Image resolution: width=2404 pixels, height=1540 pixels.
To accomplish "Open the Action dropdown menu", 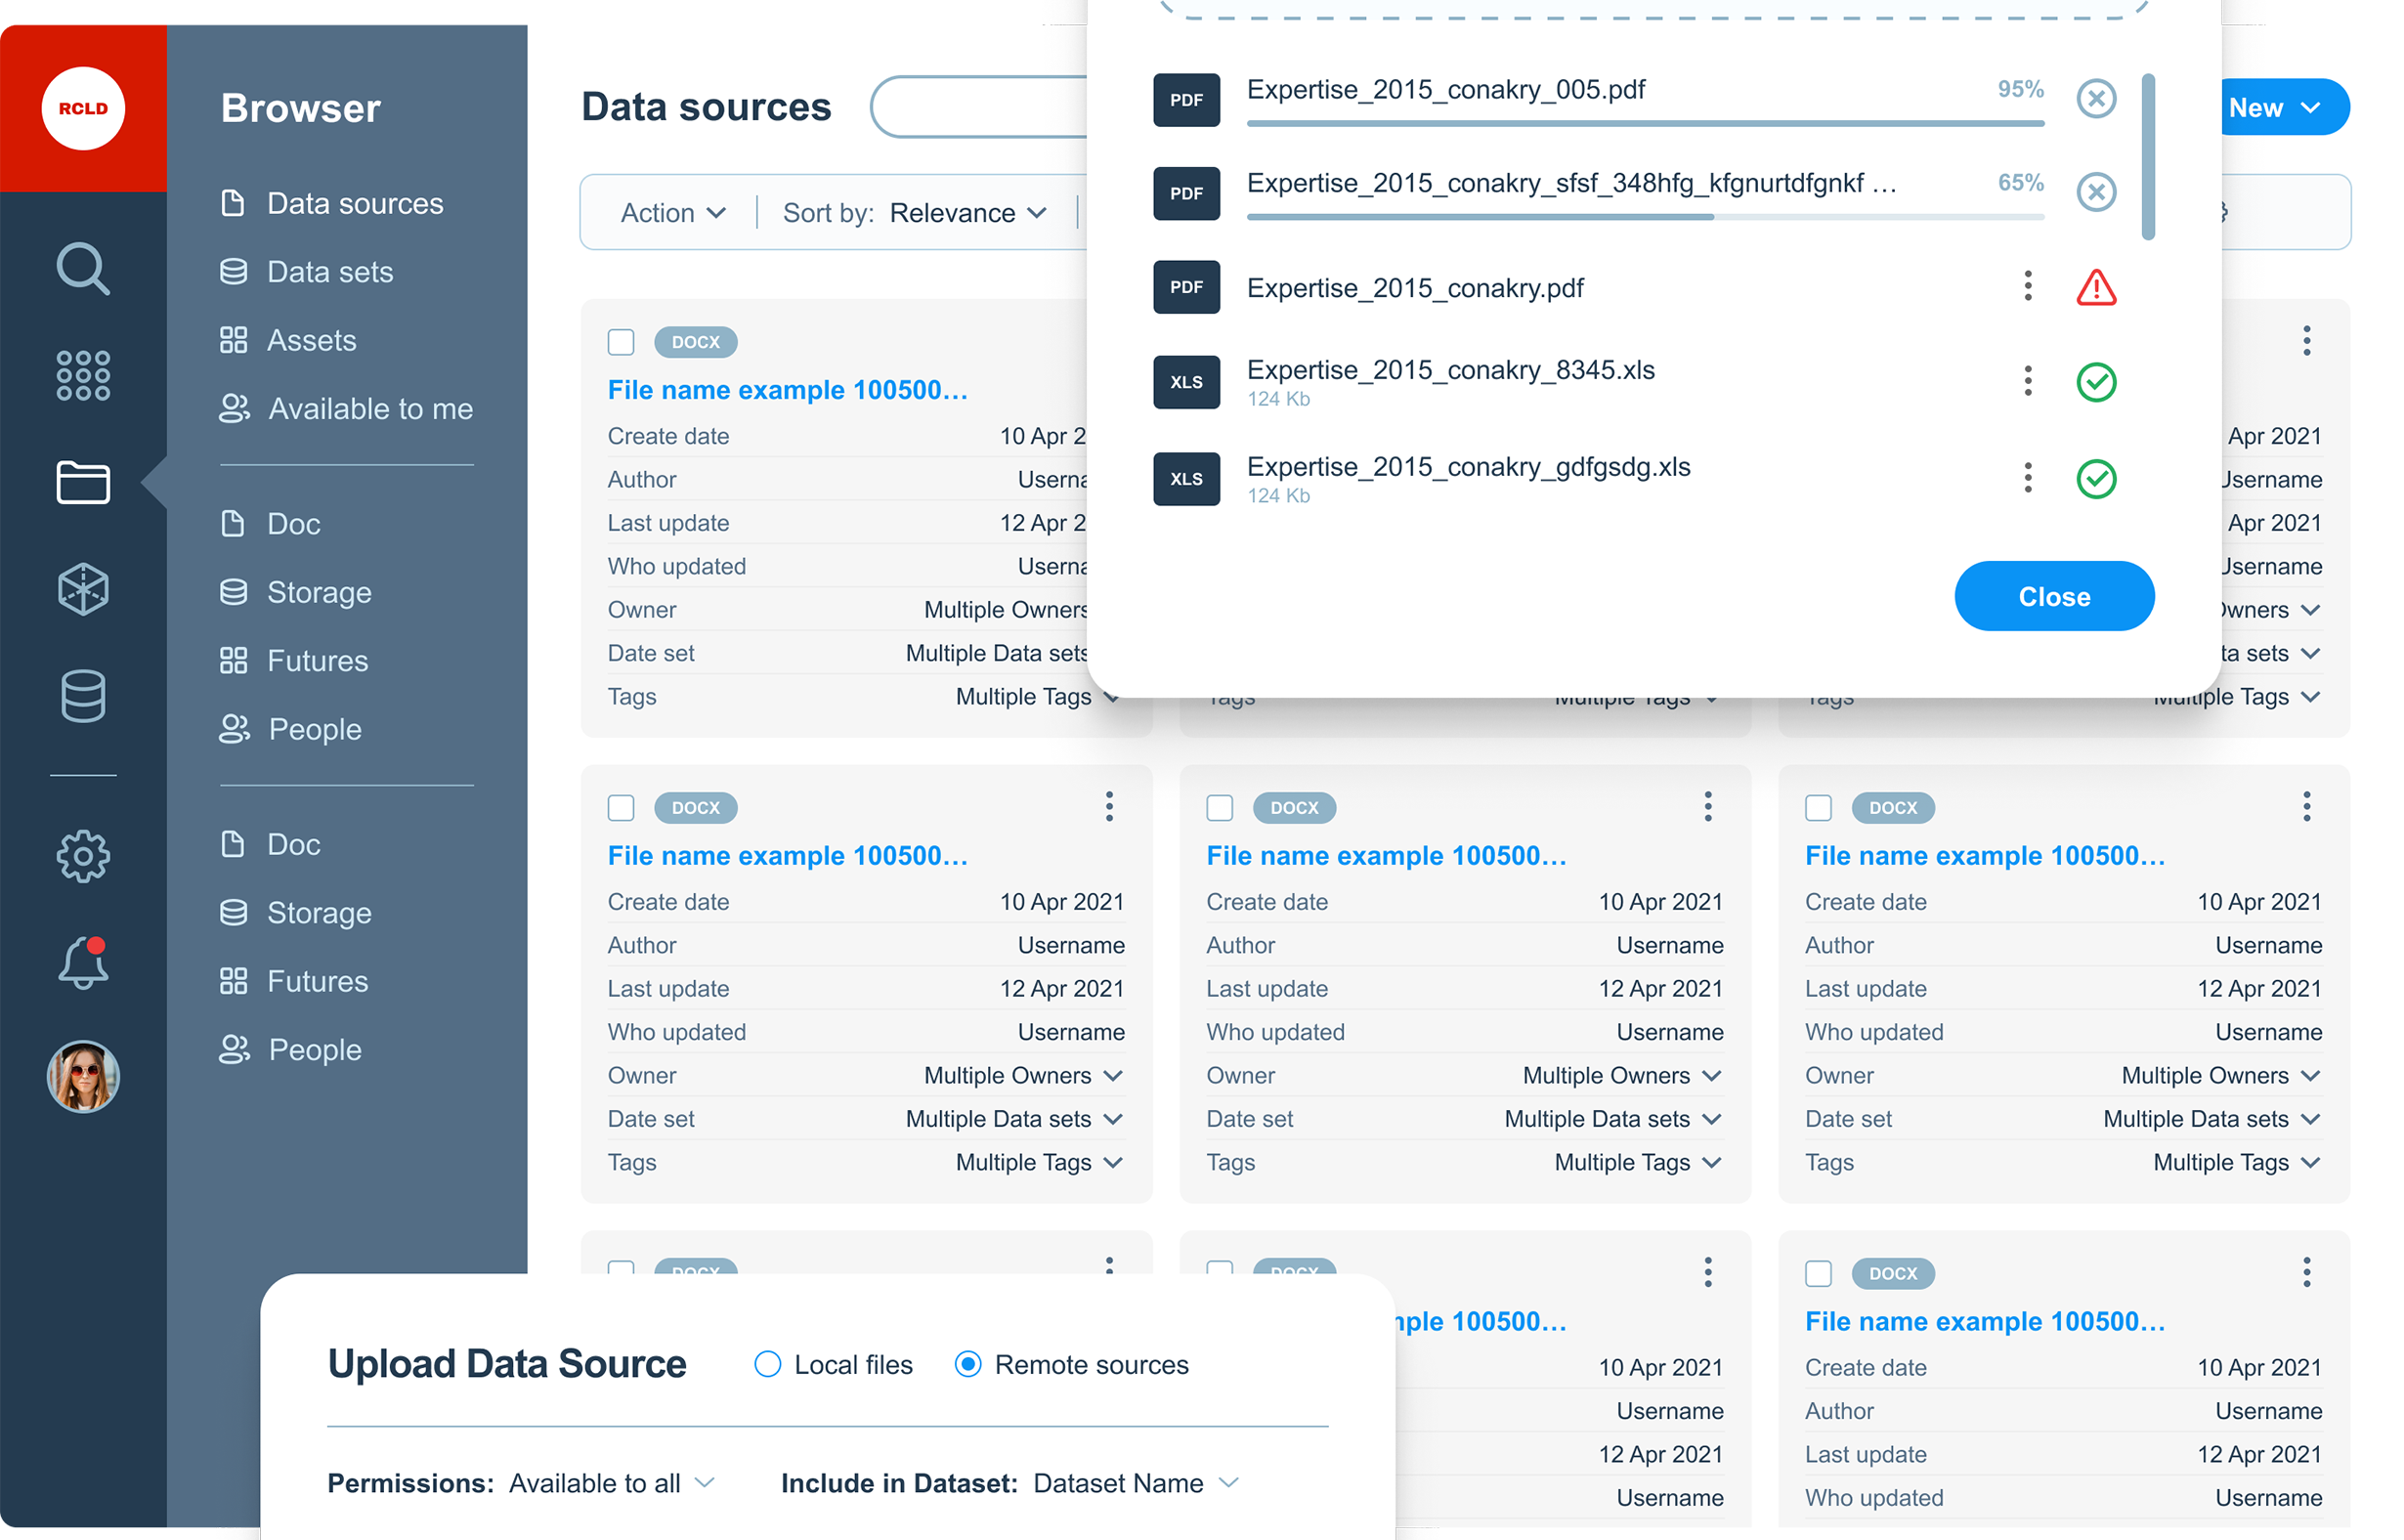I will point(673,213).
